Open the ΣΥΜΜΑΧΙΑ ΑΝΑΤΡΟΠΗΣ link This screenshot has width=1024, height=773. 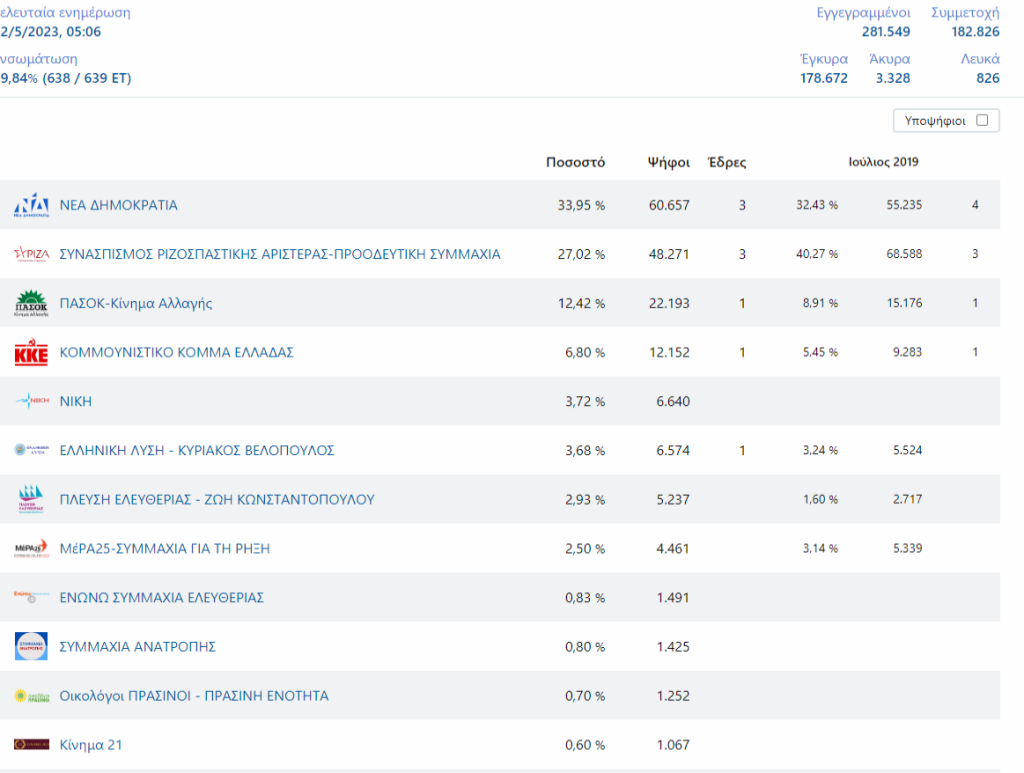(137, 646)
